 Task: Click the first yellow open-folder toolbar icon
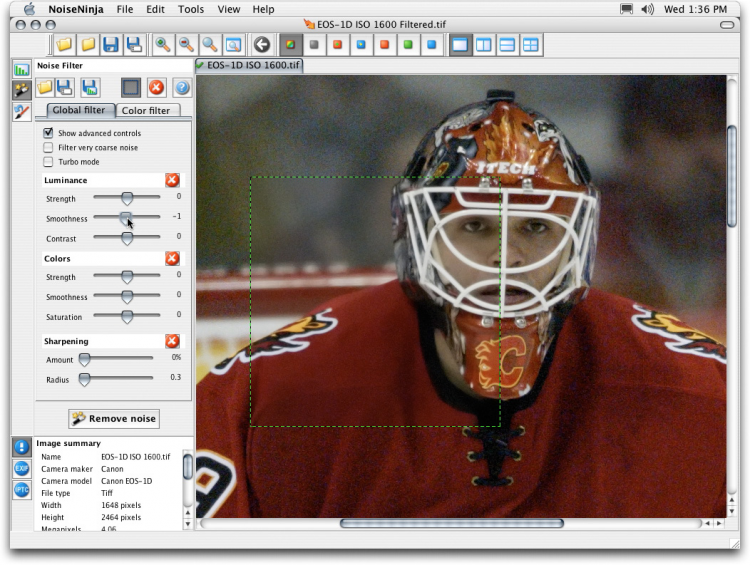click(64, 45)
